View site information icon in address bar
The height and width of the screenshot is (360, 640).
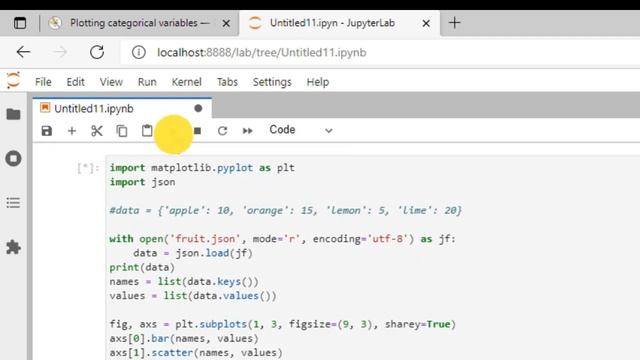[x=139, y=52]
